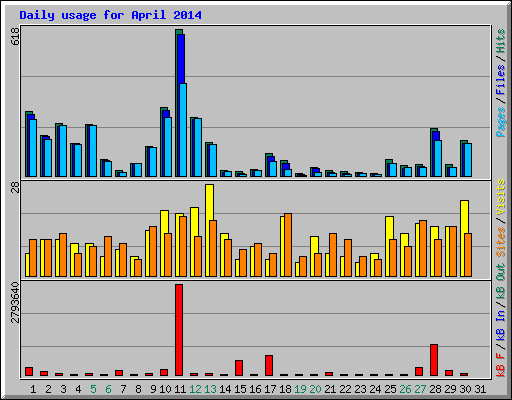Viewport: 512px width, 400px height.
Task: Click the 'Sites' legend label
Action: (500, 242)
